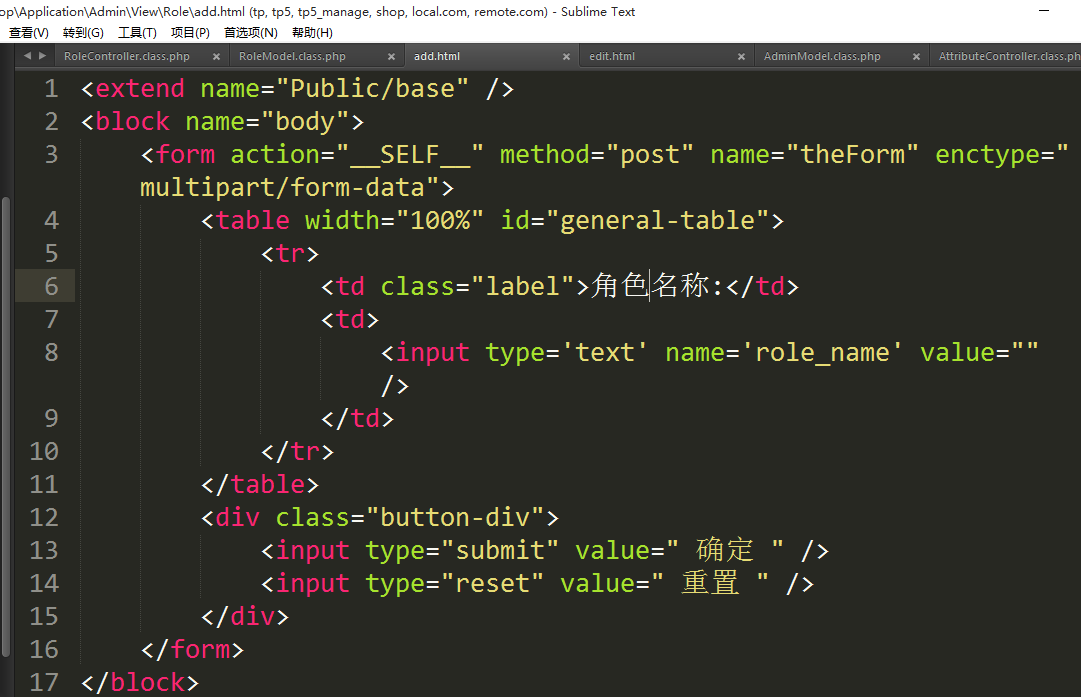Close the add.html tab
The image size is (1081, 697).
566,57
